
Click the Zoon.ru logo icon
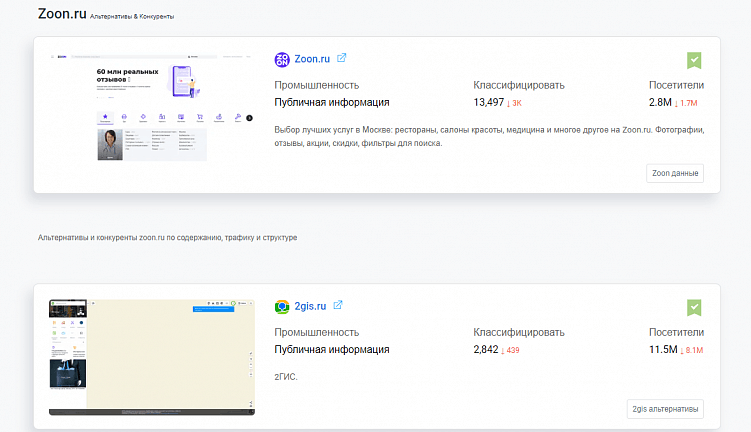tap(282, 59)
